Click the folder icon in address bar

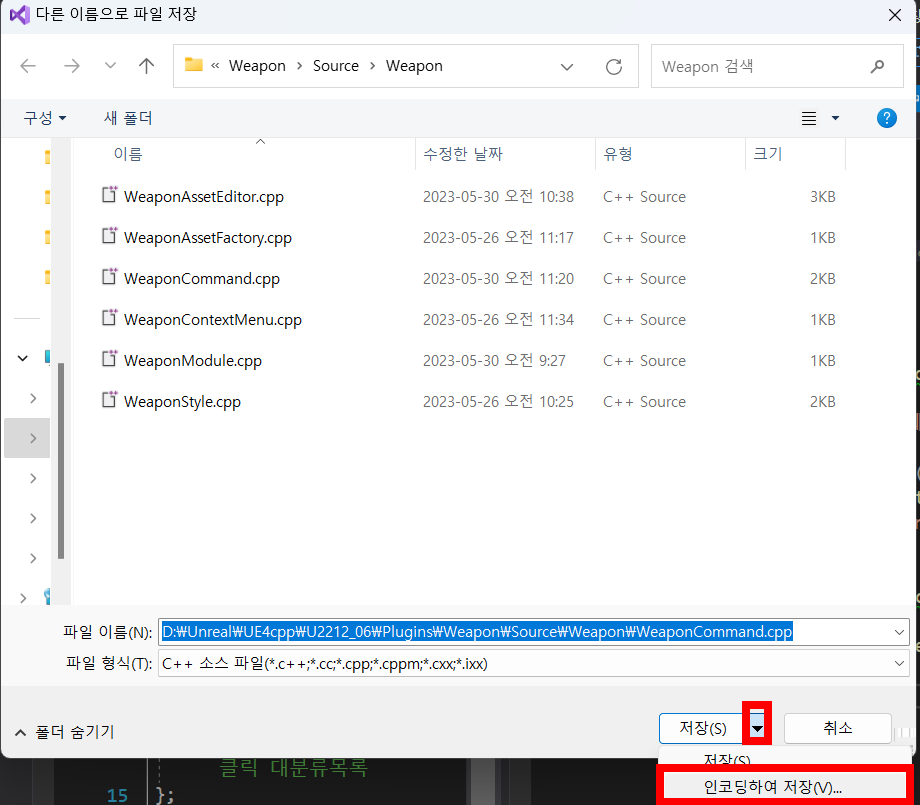pyautogui.click(x=193, y=65)
